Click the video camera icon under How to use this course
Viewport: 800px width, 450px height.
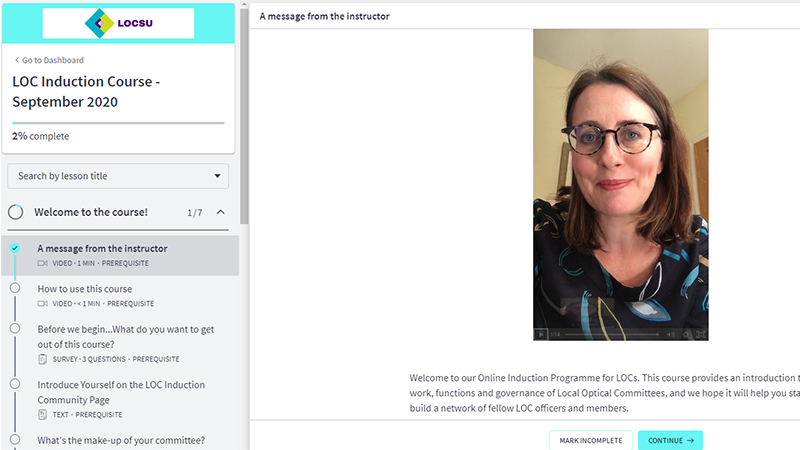(x=42, y=304)
